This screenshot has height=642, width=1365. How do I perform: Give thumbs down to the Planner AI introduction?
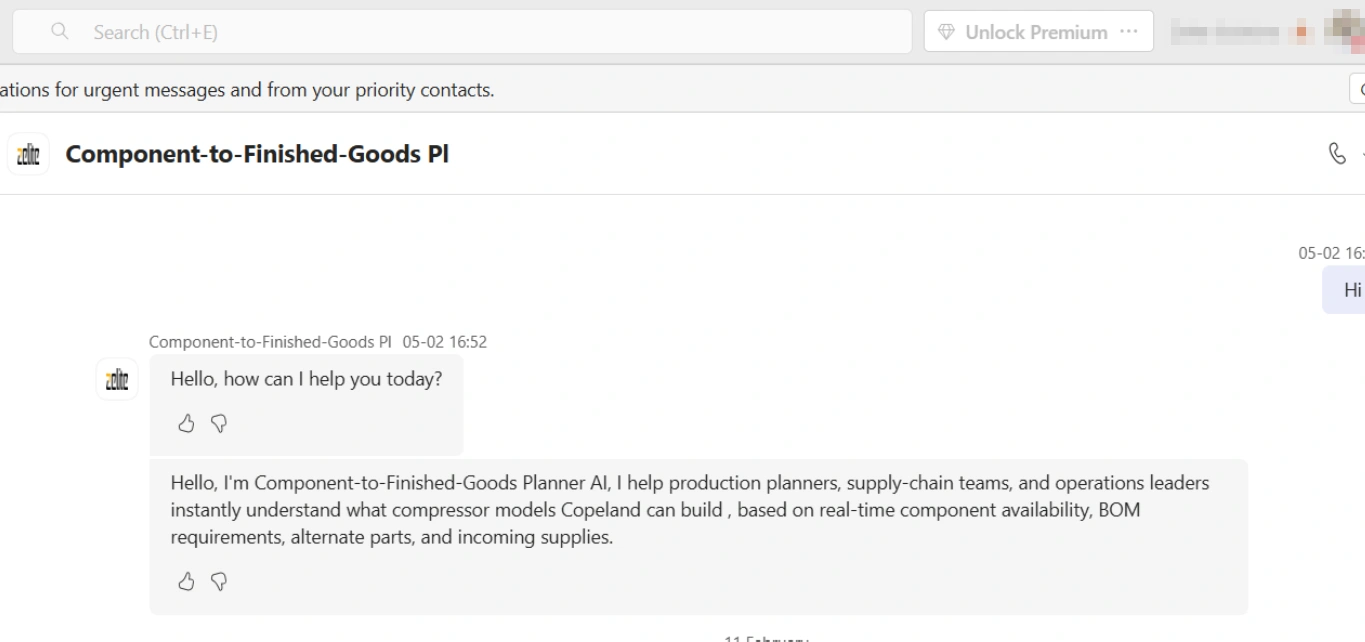tap(219, 581)
